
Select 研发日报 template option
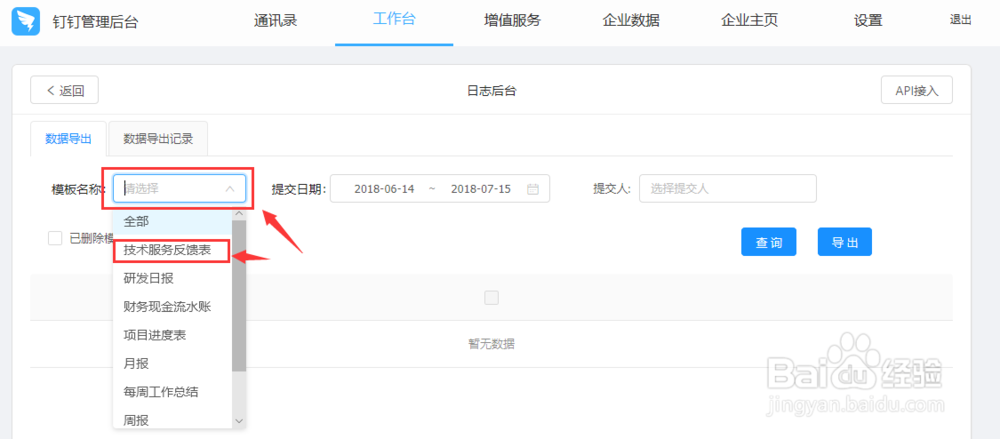tap(172, 278)
